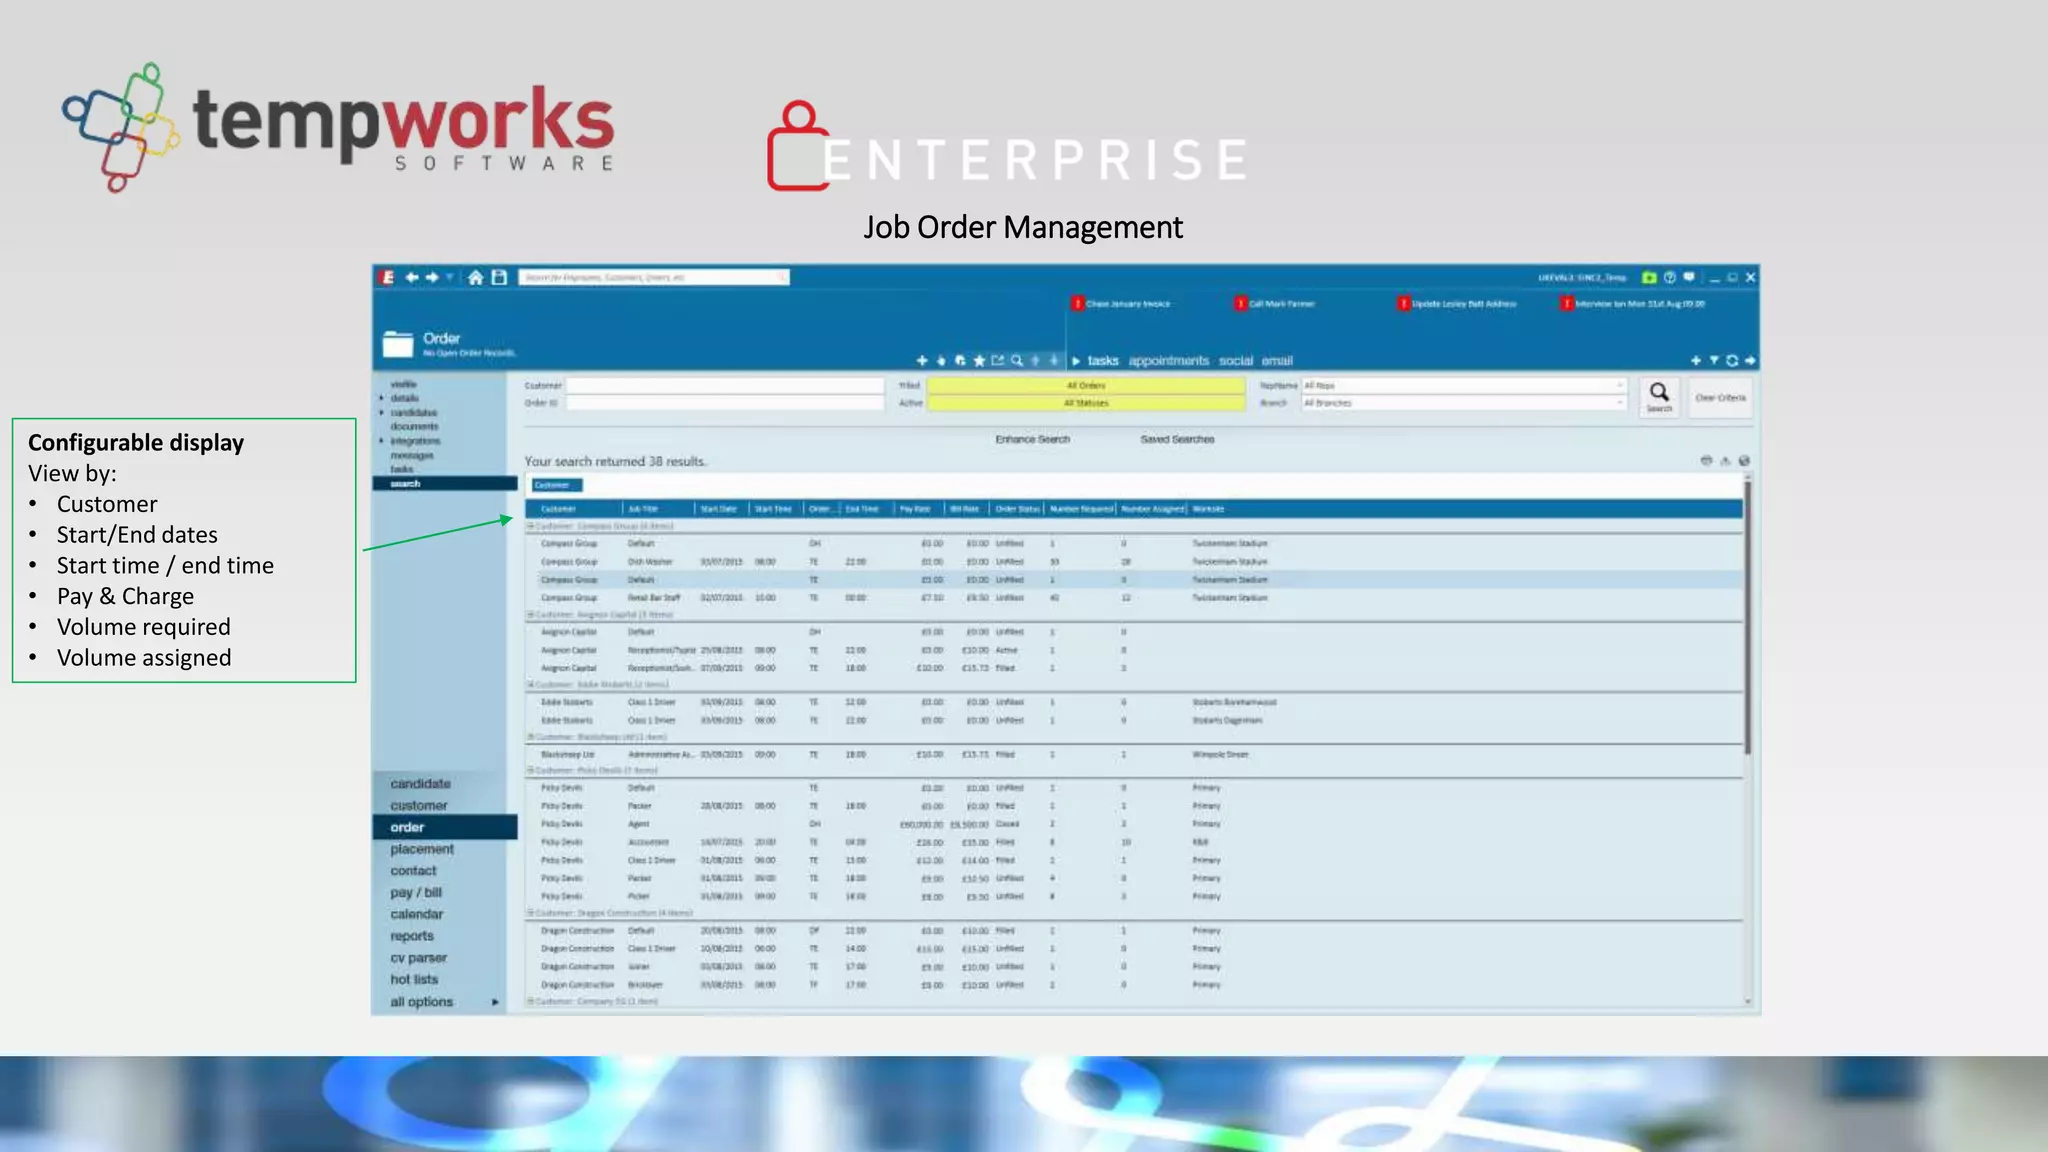Open the chat bubble icon in title bar

(1689, 277)
